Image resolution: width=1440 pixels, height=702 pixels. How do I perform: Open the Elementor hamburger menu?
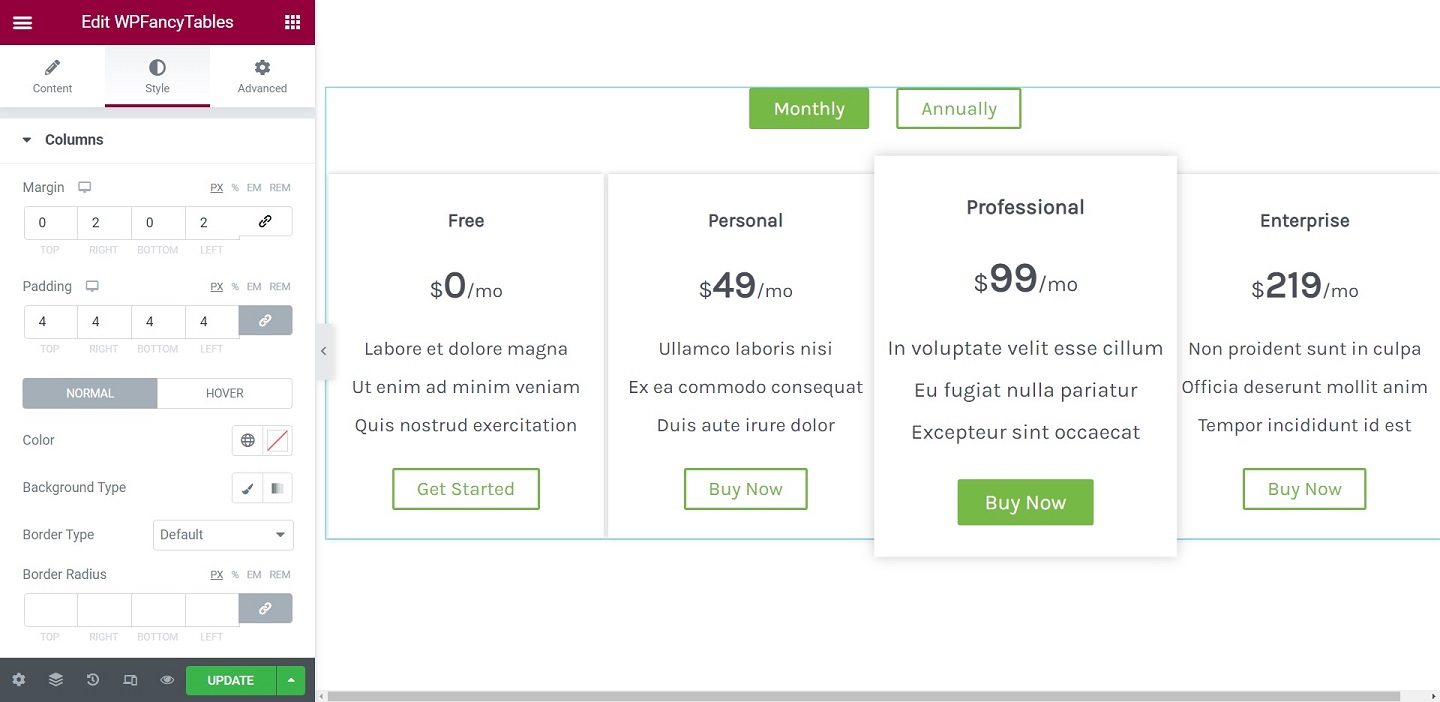click(22, 21)
